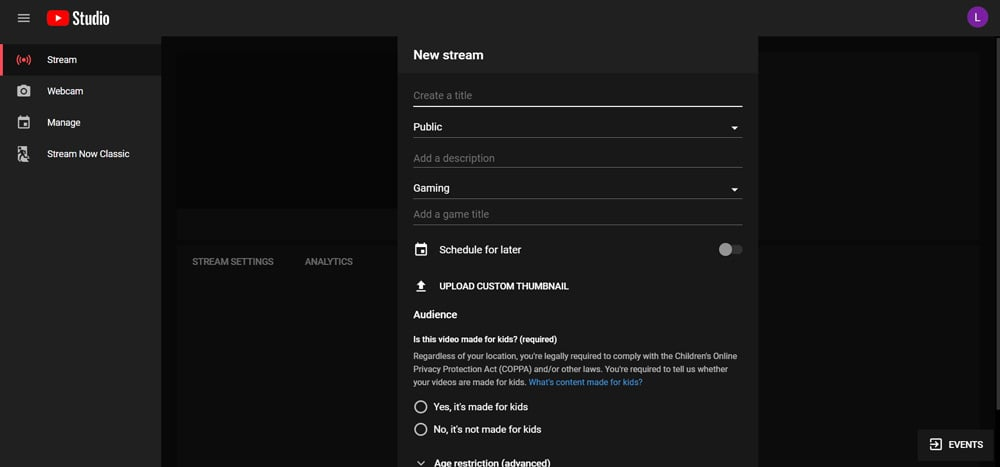Switch to the Analytics tab
1000x467 pixels.
click(x=328, y=262)
